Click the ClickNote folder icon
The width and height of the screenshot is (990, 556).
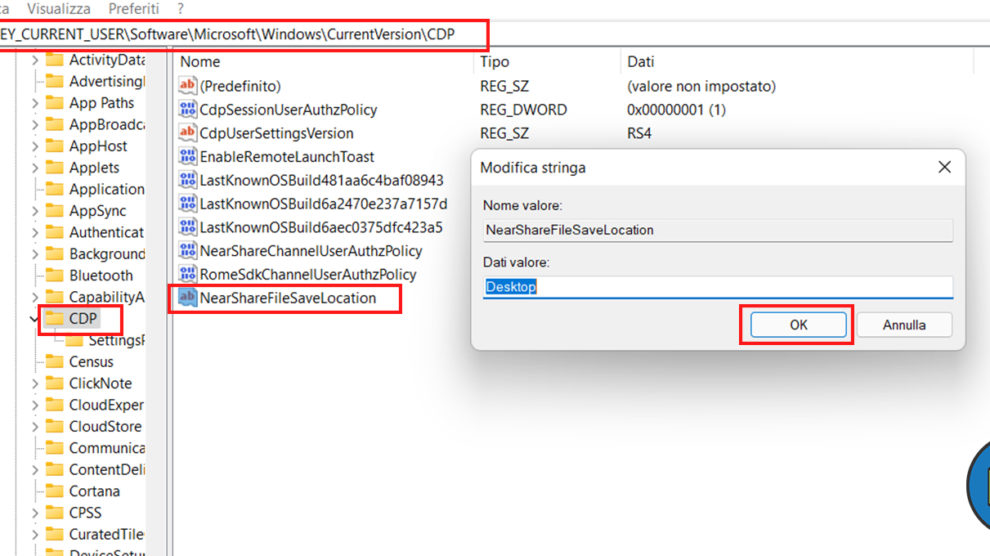click(55, 383)
